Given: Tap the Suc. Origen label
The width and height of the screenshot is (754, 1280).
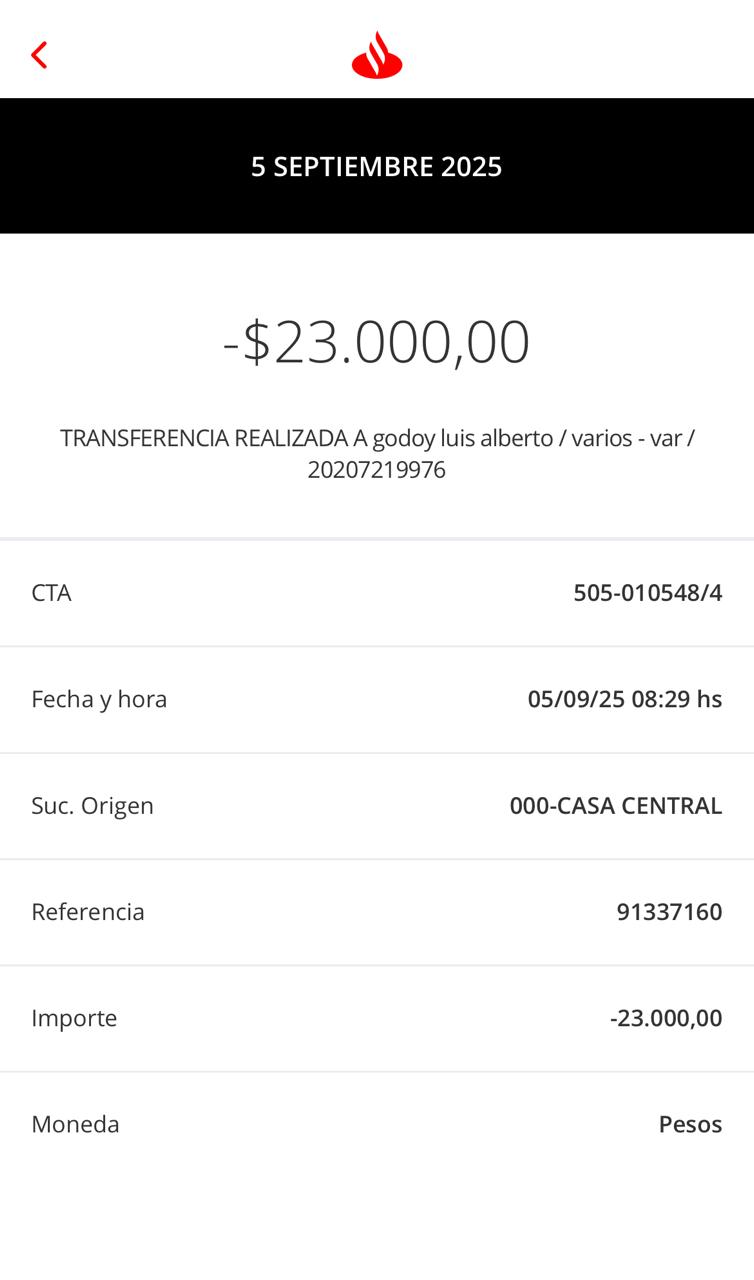Looking at the screenshot, I should (92, 806).
